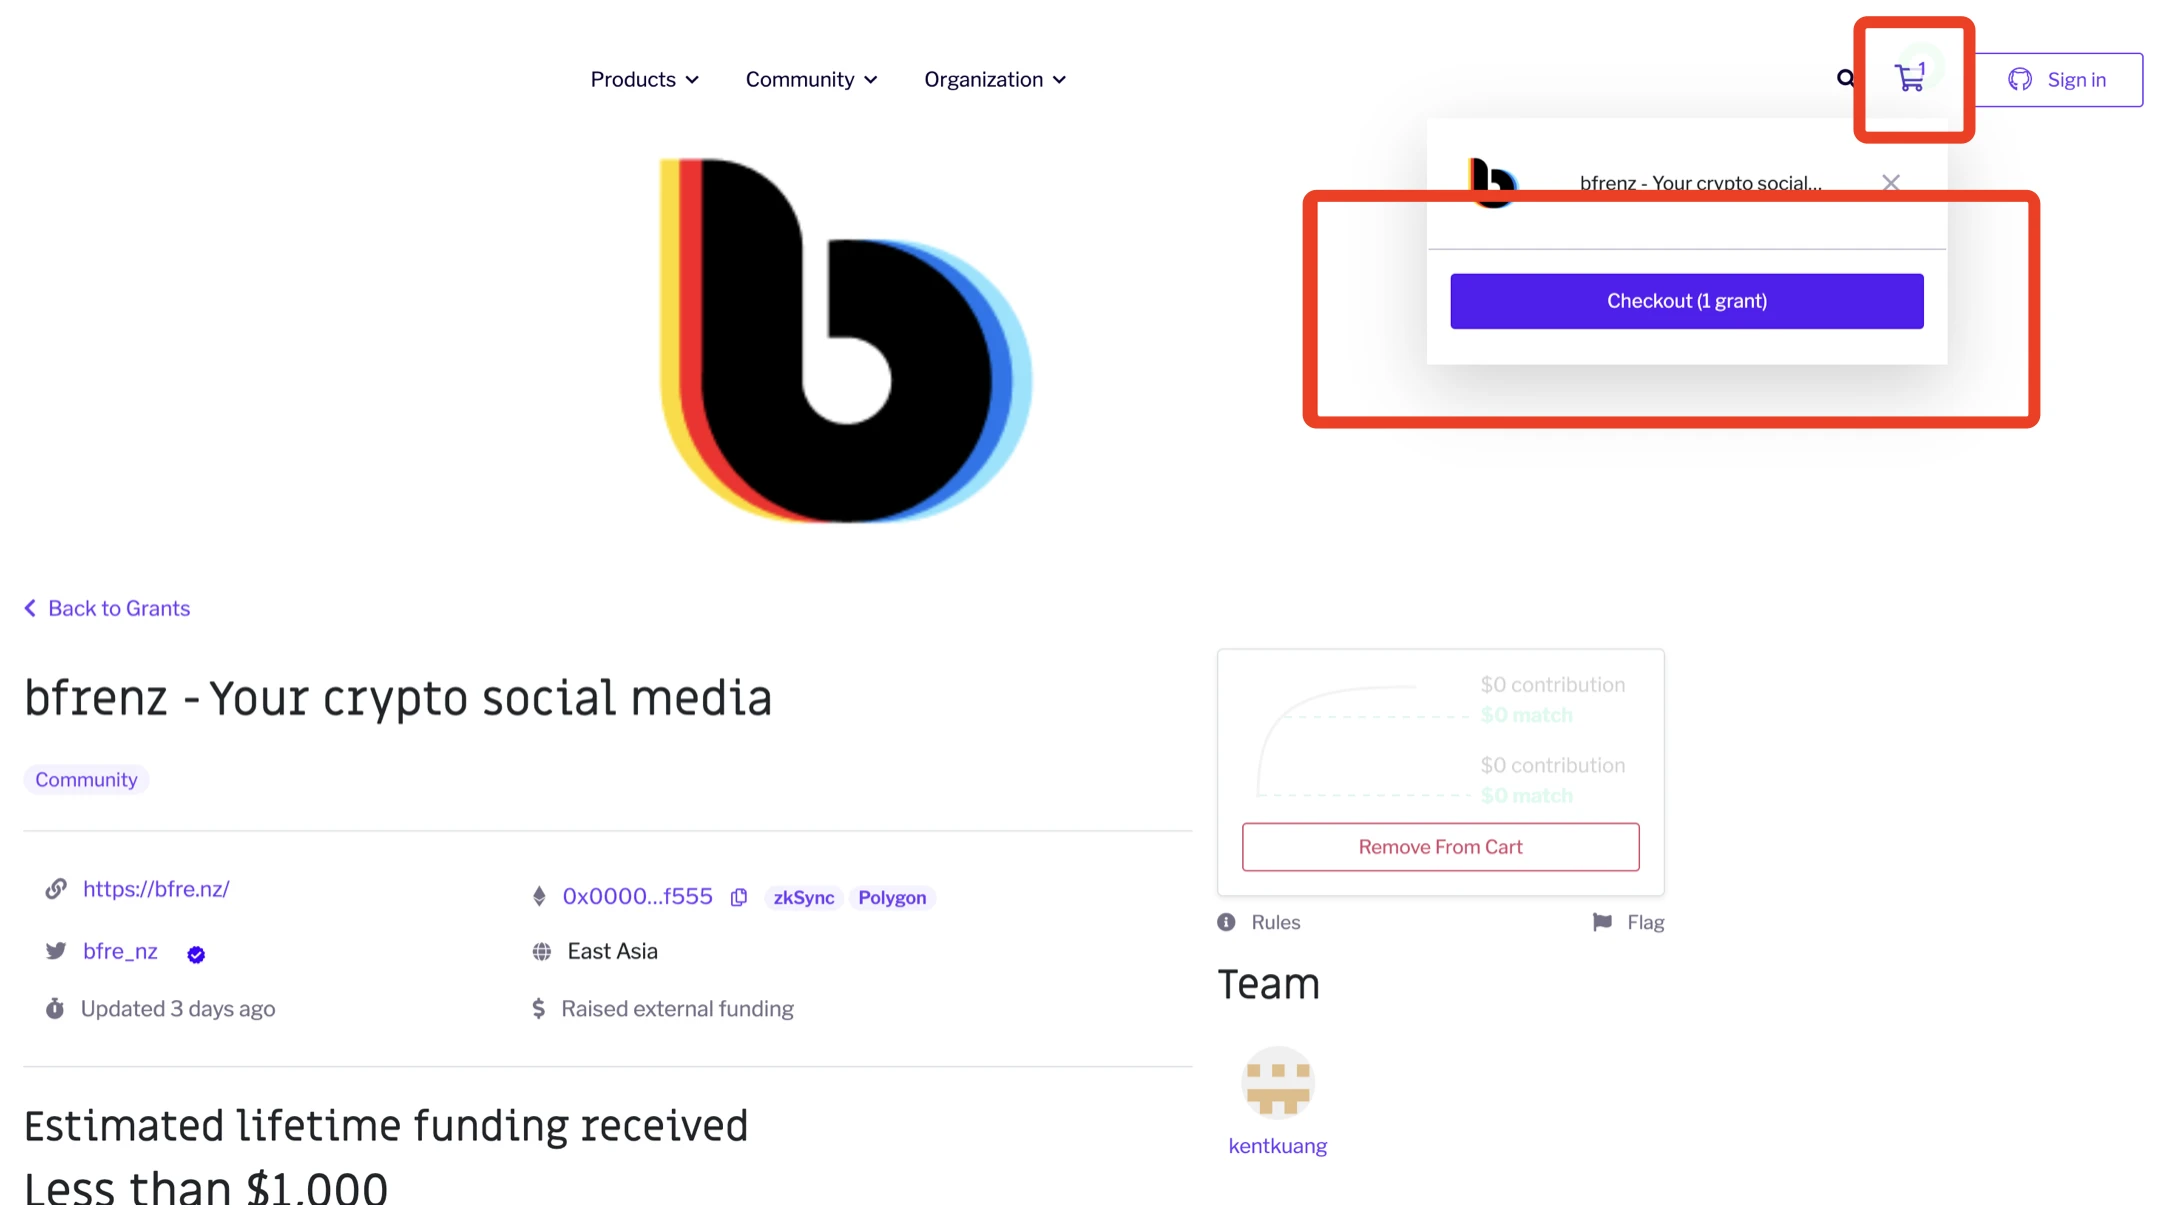Click Back to Grants navigation link
The width and height of the screenshot is (2166, 1210).
click(106, 607)
